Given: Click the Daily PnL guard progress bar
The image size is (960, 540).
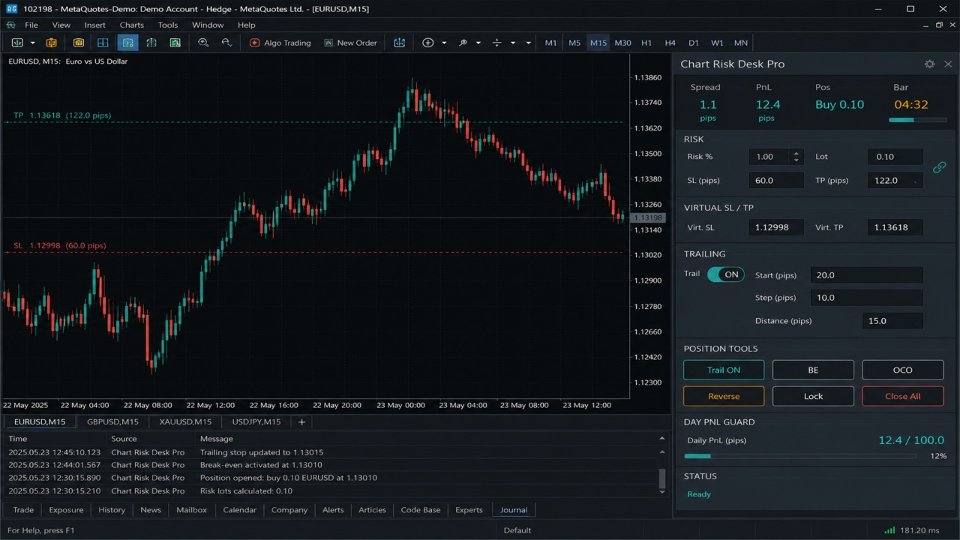Looking at the screenshot, I should click(x=803, y=456).
